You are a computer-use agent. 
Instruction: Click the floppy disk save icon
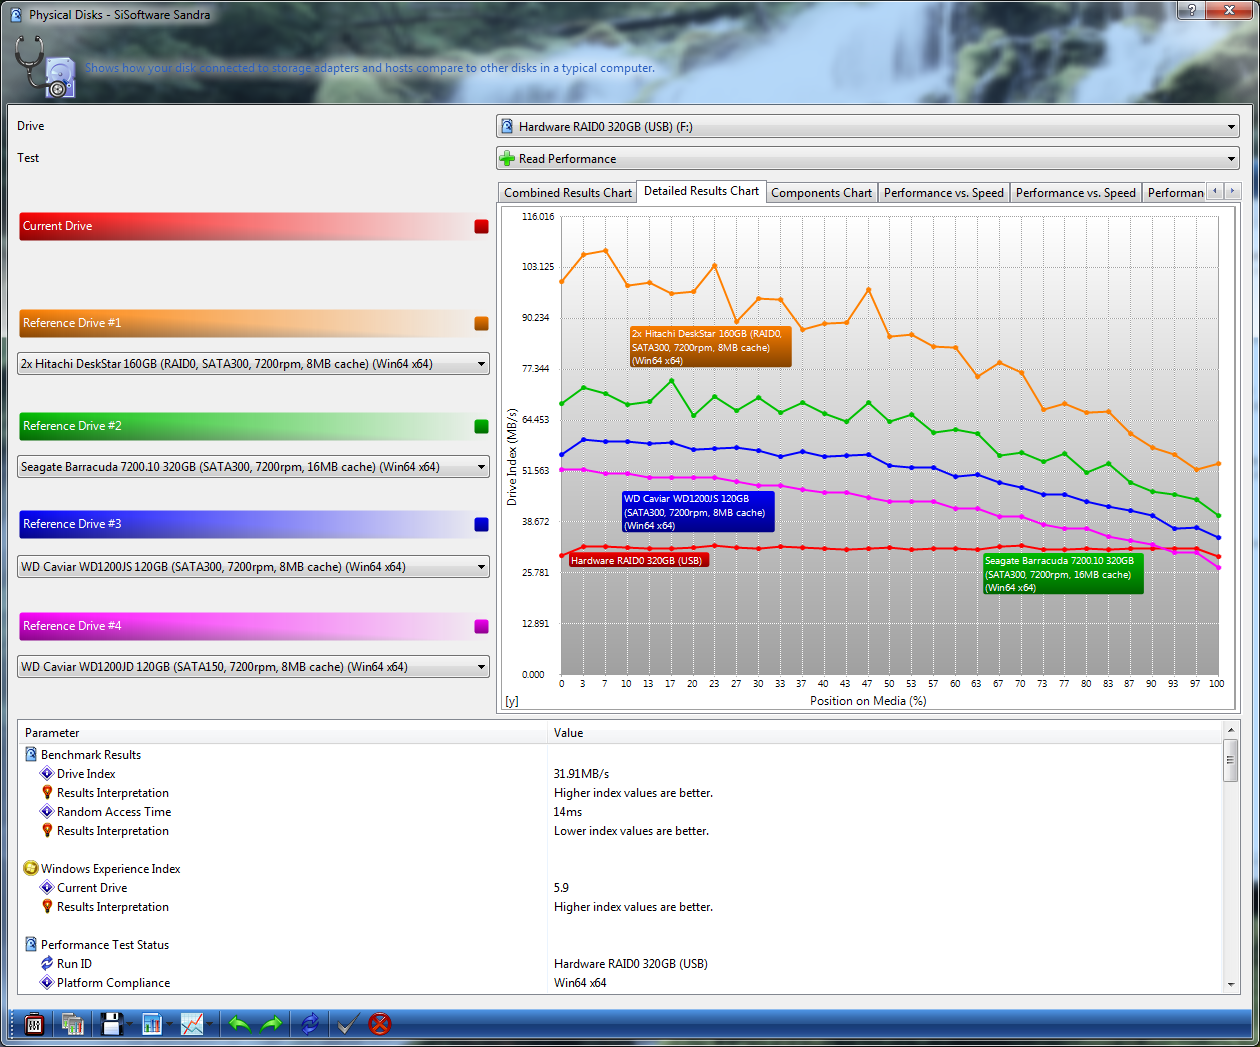(x=111, y=1024)
